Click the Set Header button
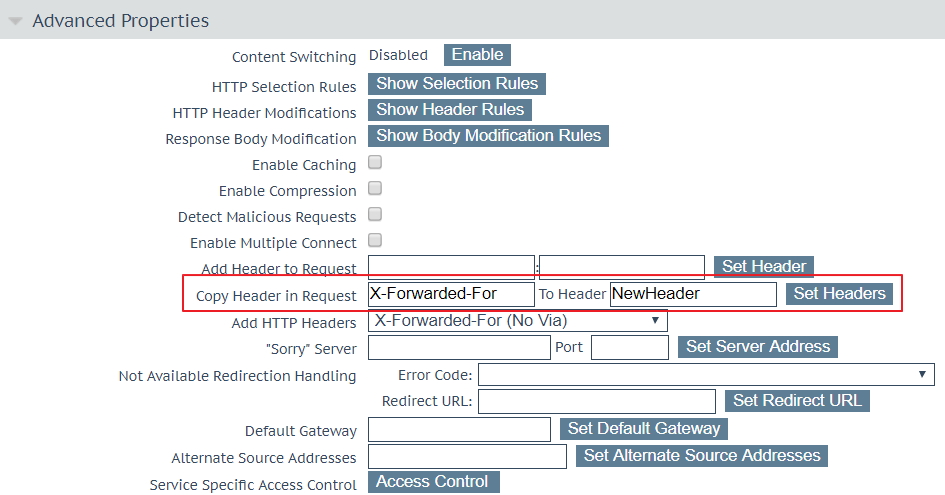The height and width of the screenshot is (495, 945). point(764,267)
